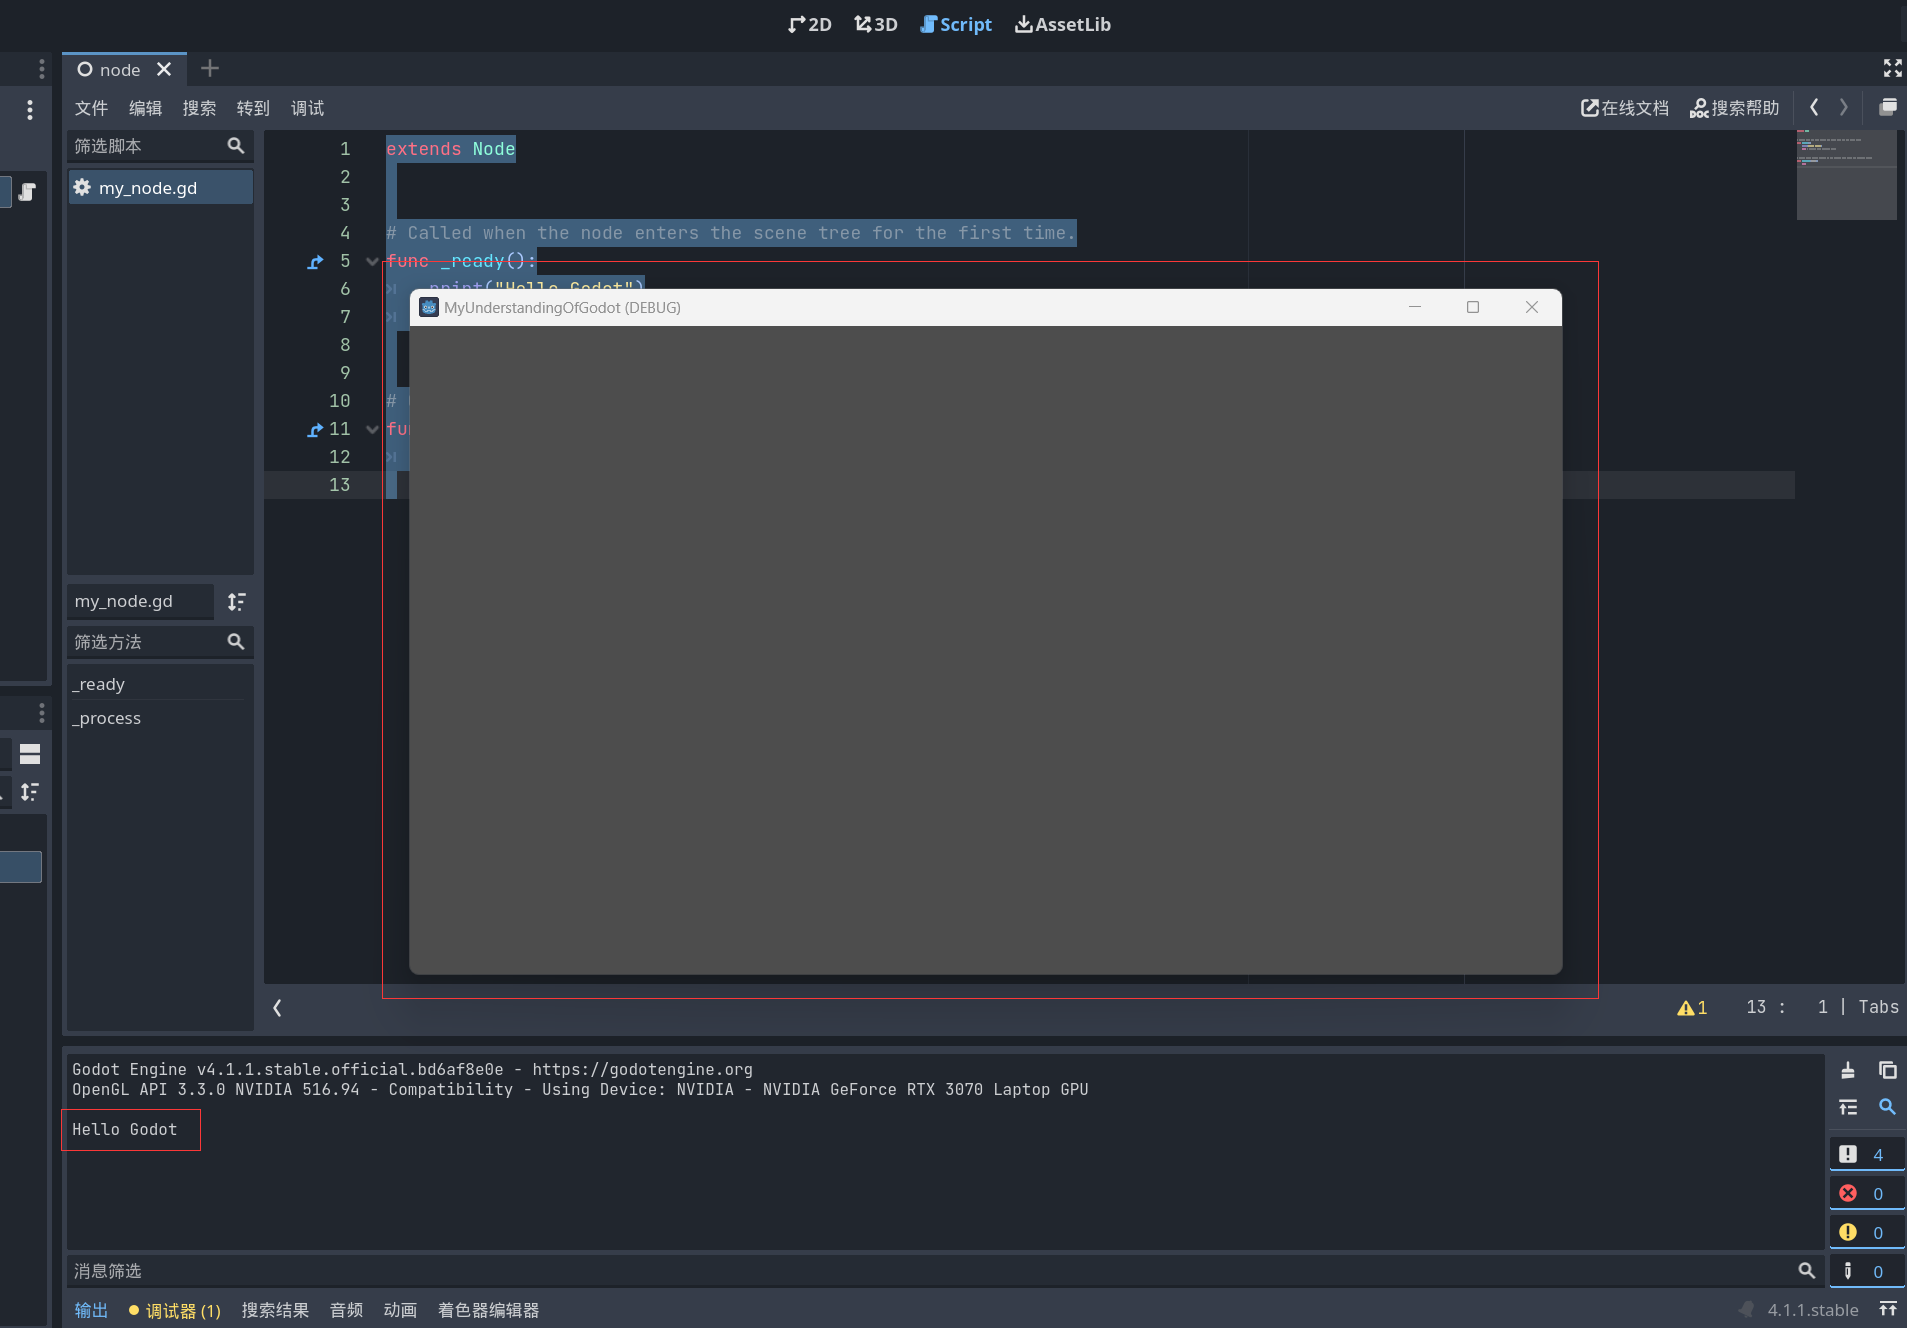Collapse line 11 function fold arrow

pyautogui.click(x=372, y=429)
